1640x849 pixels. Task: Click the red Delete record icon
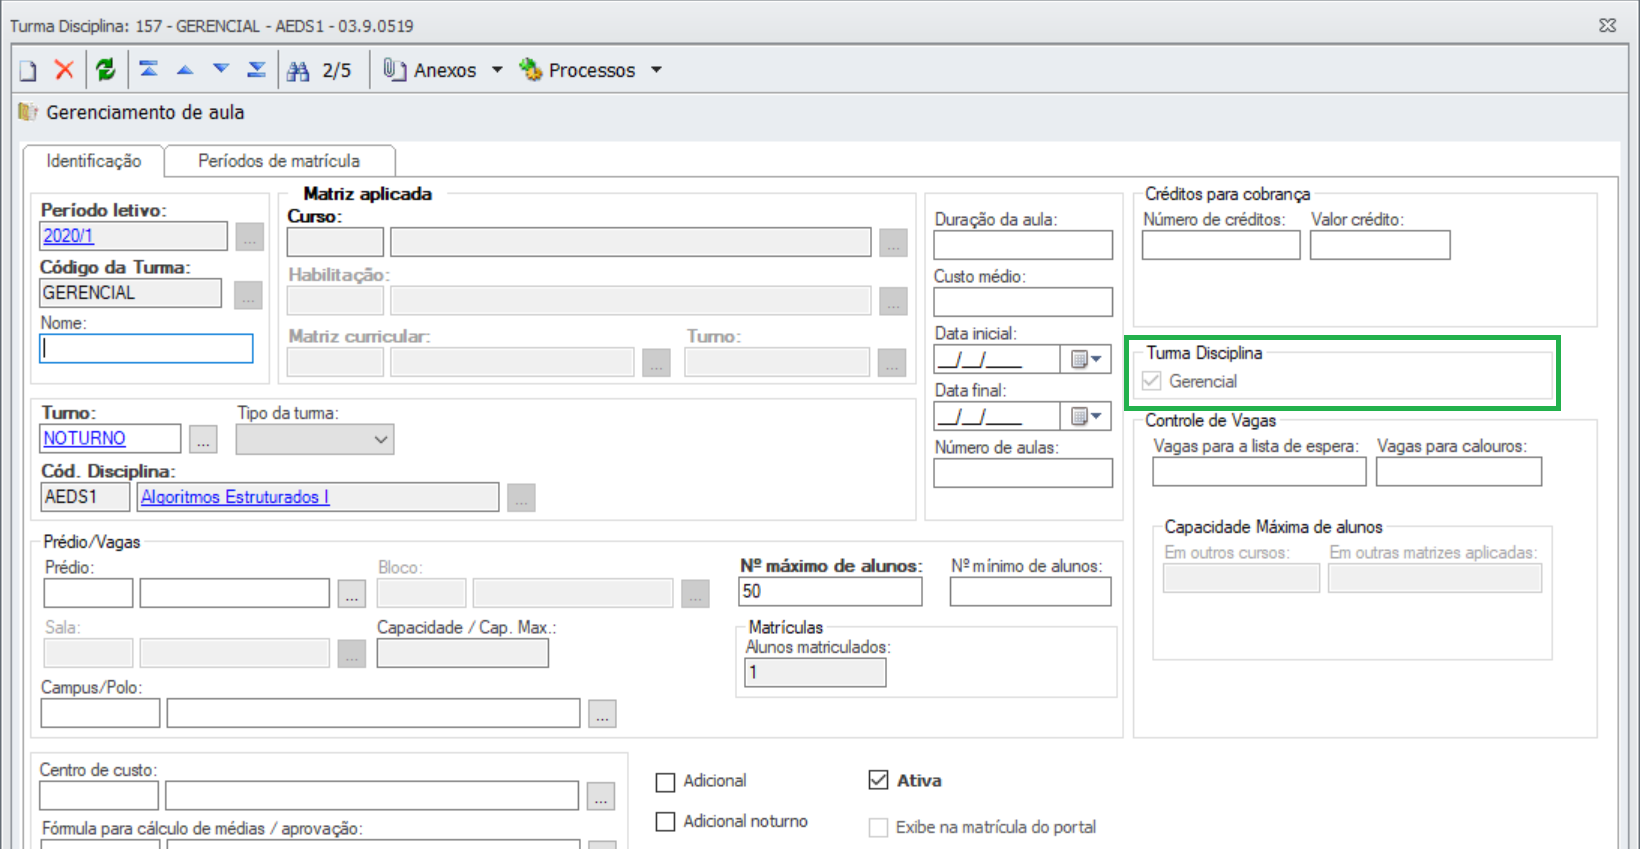tap(64, 69)
